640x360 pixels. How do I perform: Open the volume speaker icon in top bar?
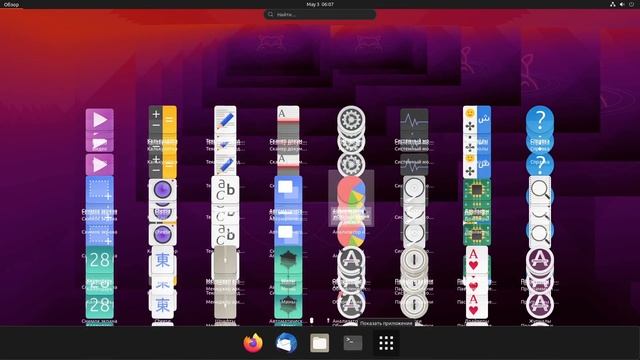point(622,4)
